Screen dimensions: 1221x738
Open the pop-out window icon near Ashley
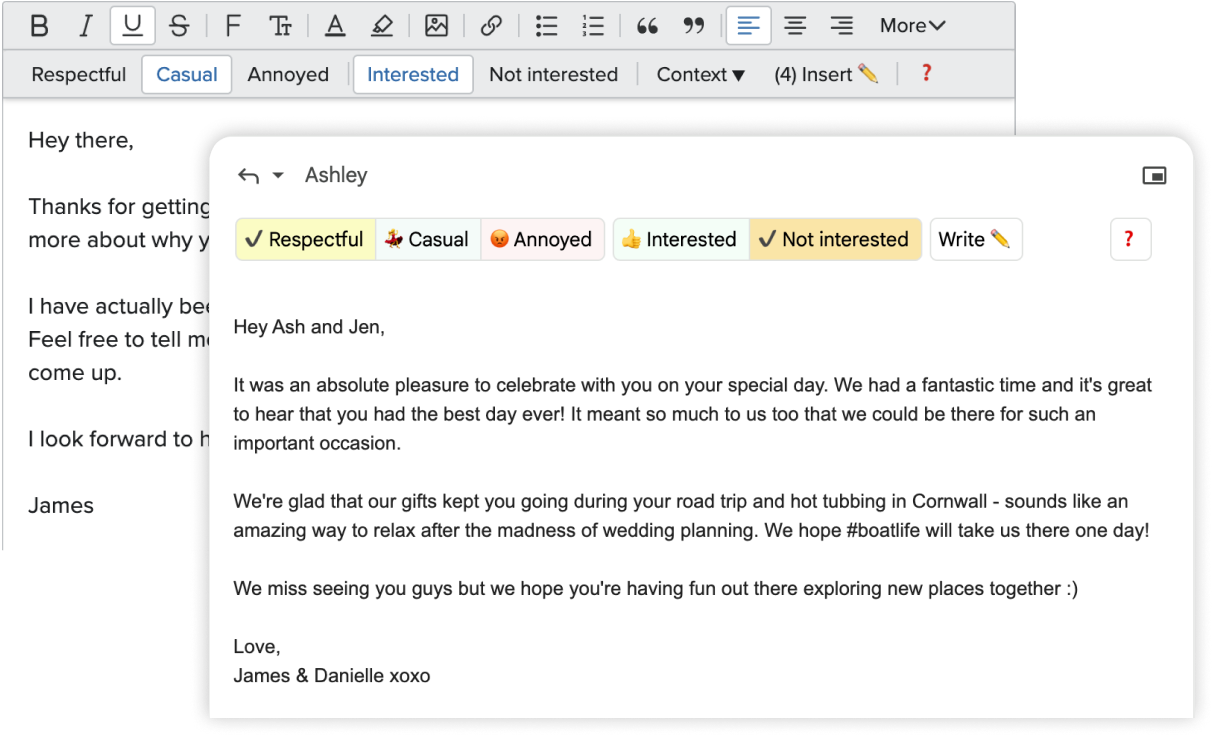tap(1154, 176)
